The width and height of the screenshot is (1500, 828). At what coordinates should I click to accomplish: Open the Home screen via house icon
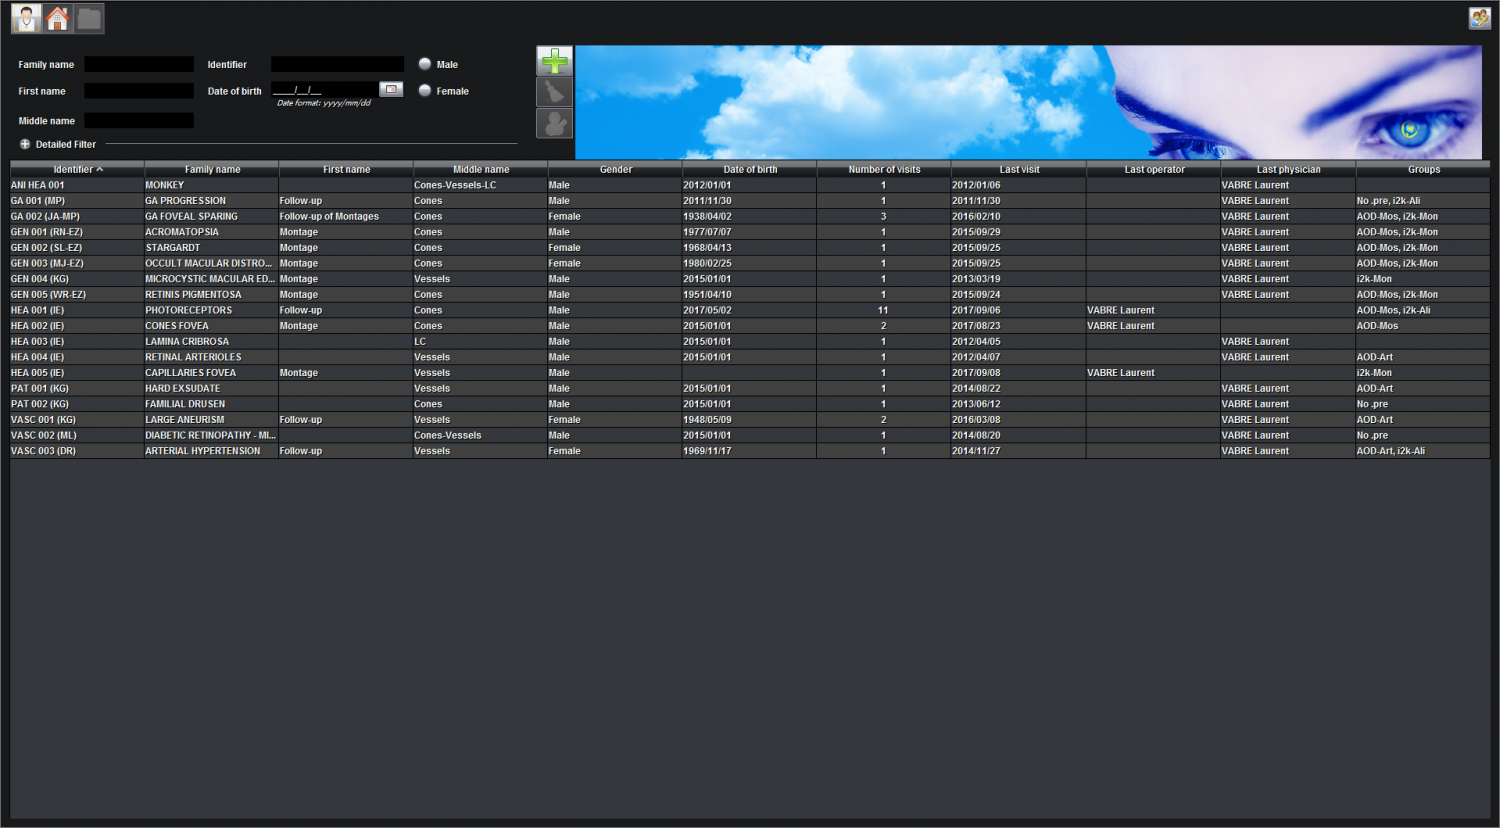pyautogui.click(x=58, y=18)
